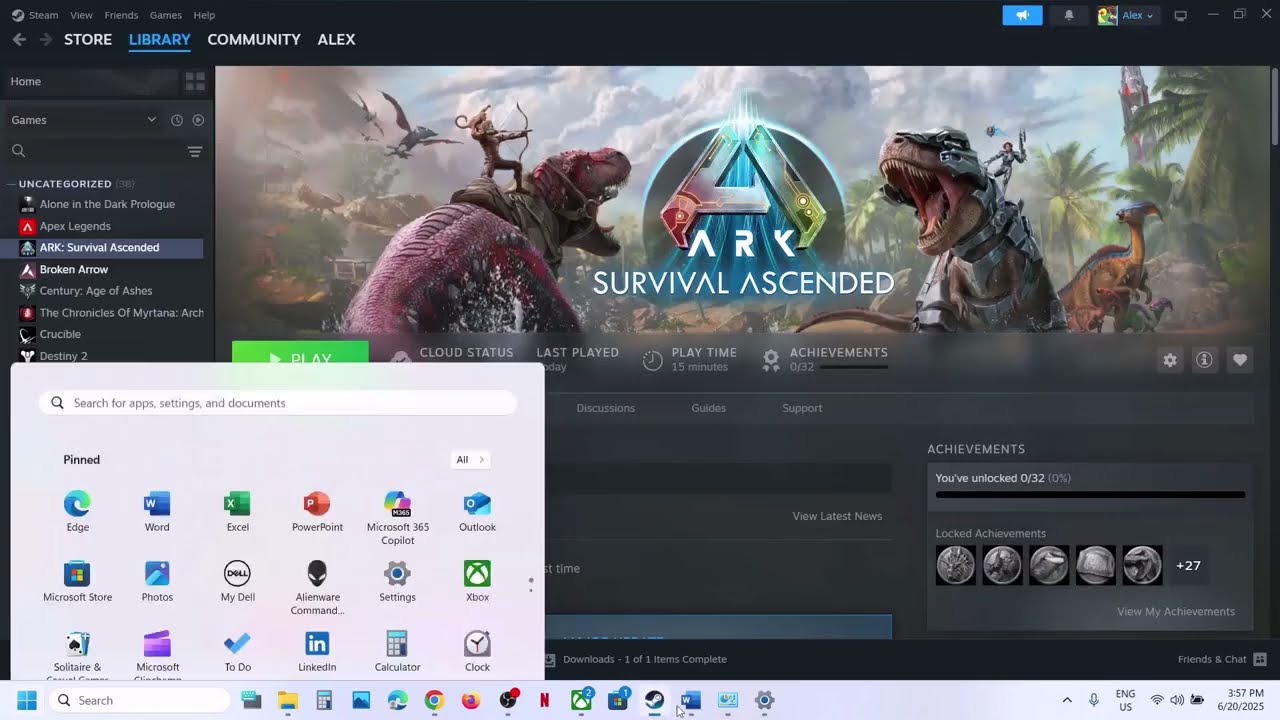Expand all apps with All chevron
This screenshot has height=720, width=1280.
pos(470,460)
